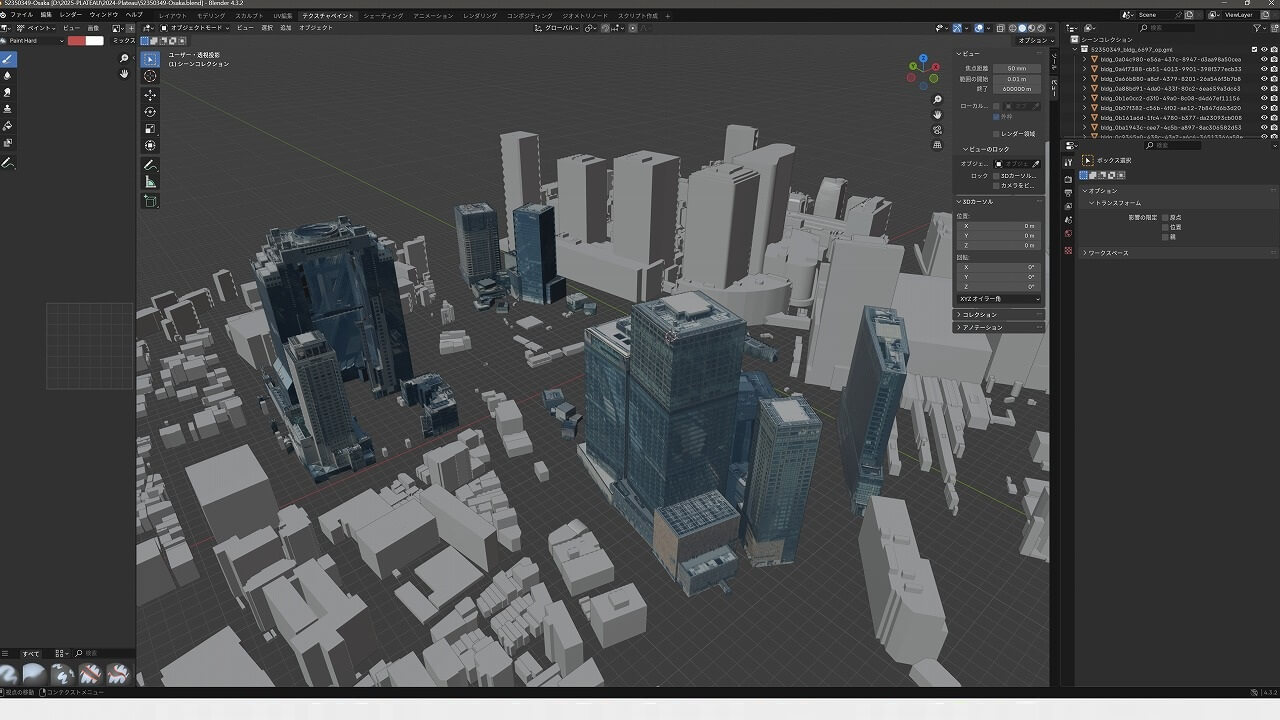Expand the コレクション panel
Viewport: 1280px width, 720px height.
[x=980, y=314]
